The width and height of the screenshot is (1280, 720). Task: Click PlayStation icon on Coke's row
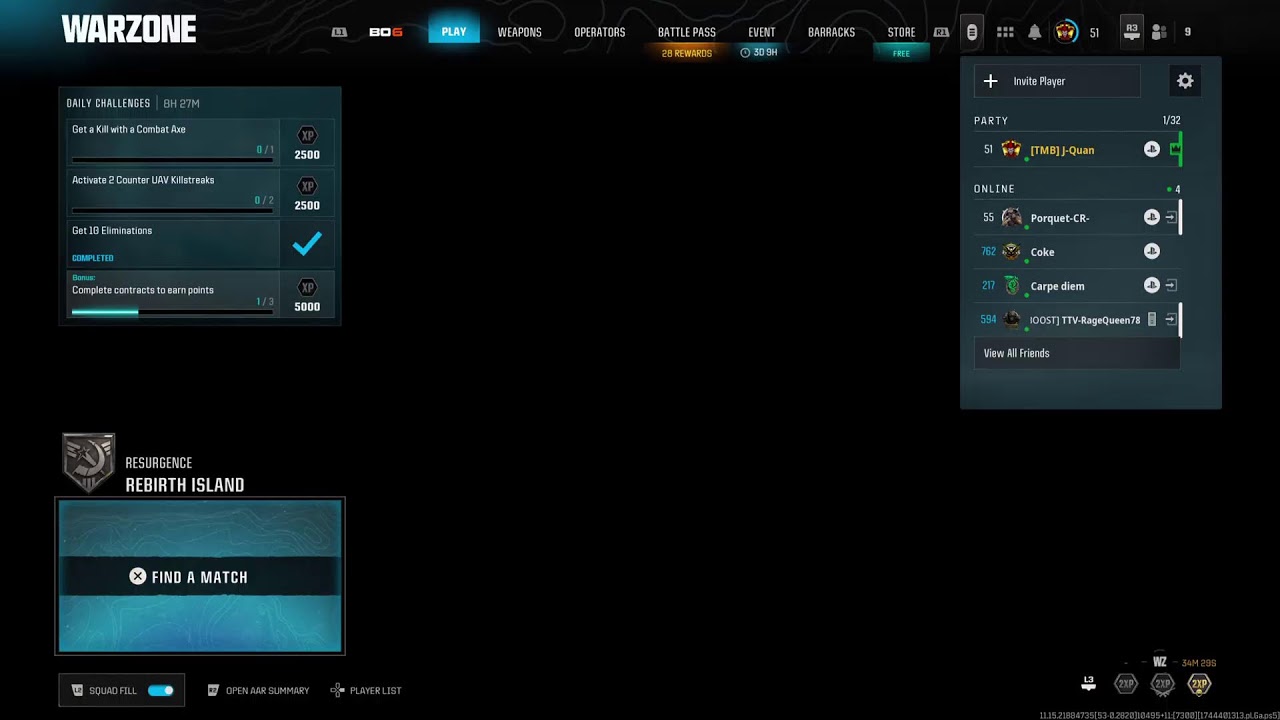[1152, 252]
